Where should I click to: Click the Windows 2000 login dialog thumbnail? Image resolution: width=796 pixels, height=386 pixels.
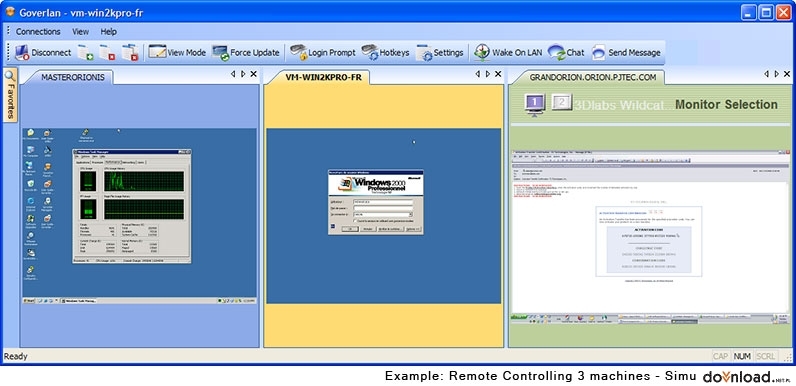point(376,202)
